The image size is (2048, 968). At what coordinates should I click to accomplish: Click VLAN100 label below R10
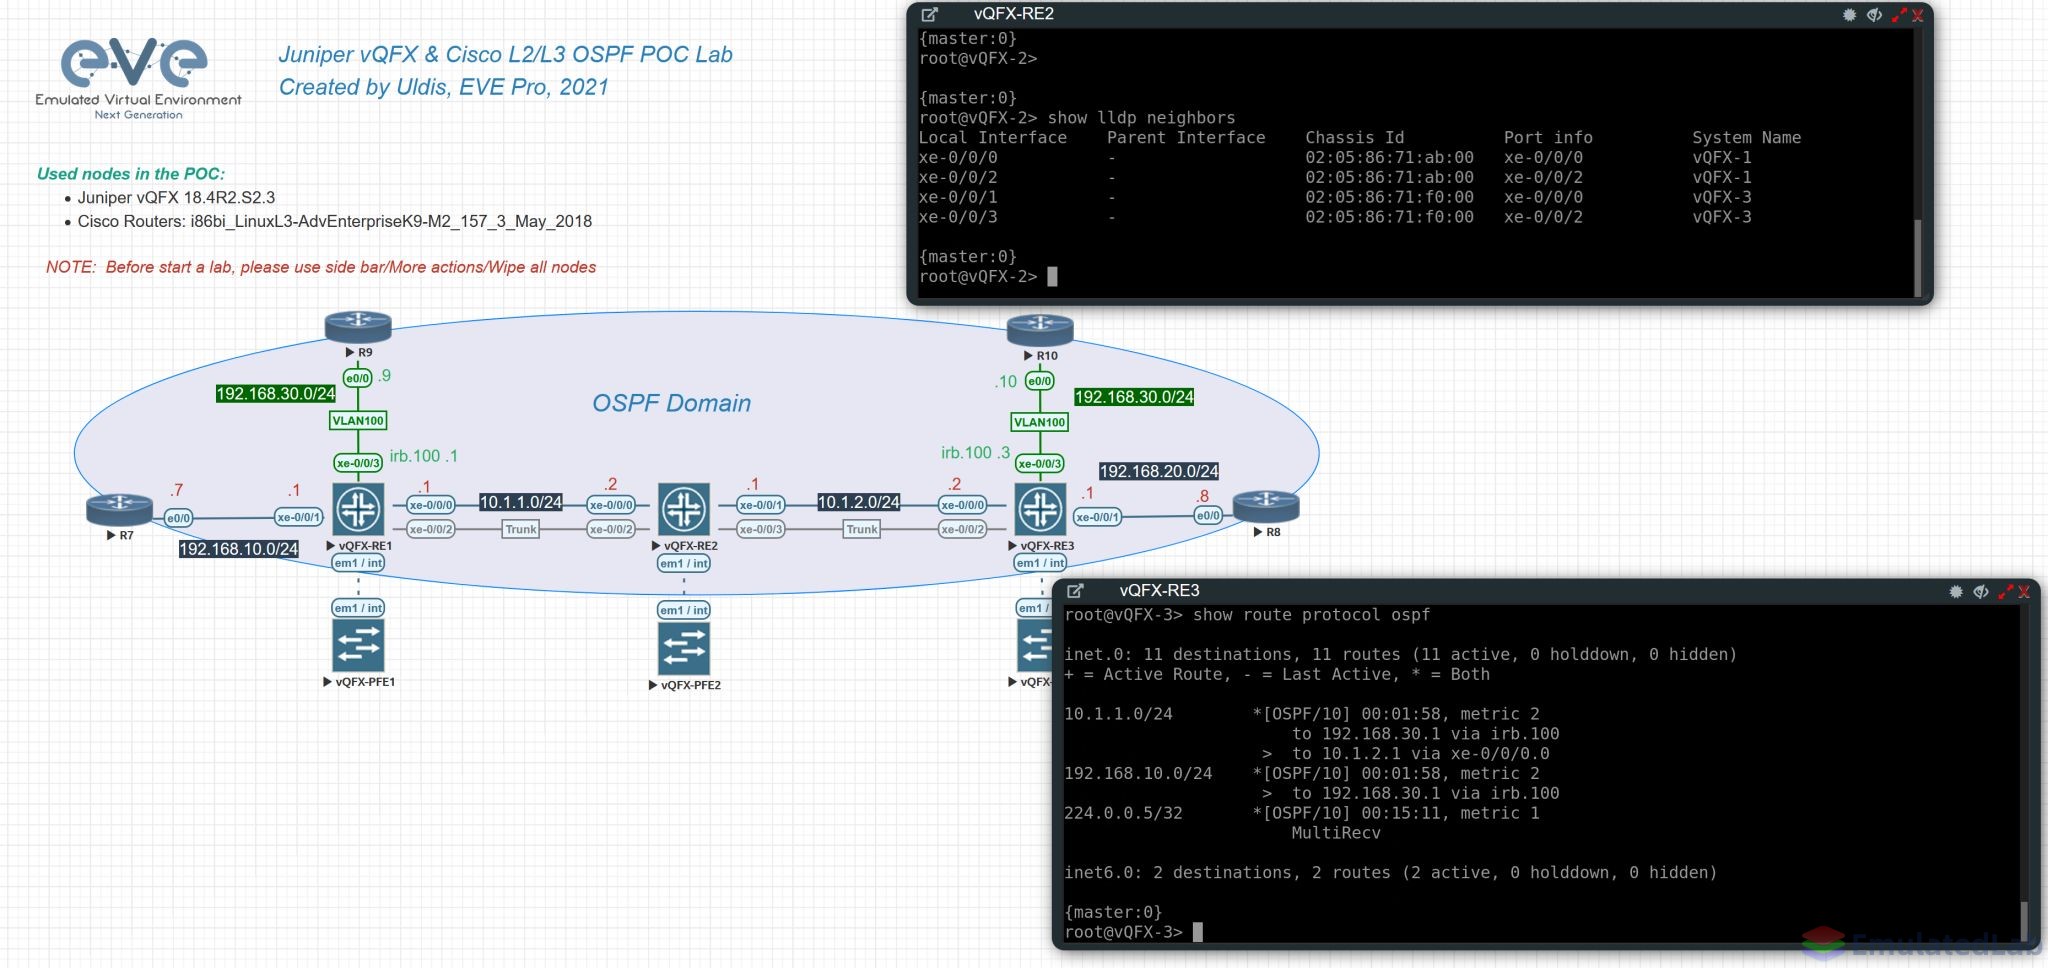pyautogui.click(x=1040, y=422)
